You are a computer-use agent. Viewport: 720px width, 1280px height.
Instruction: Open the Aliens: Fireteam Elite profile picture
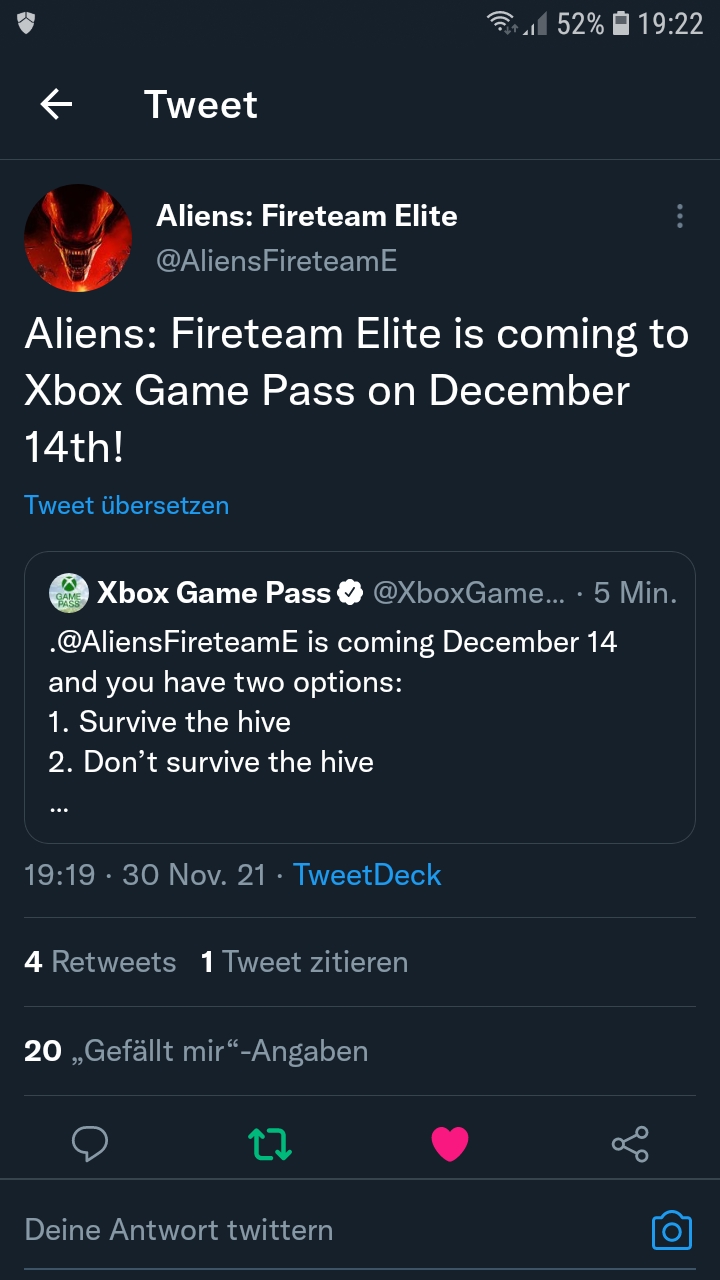(78, 238)
